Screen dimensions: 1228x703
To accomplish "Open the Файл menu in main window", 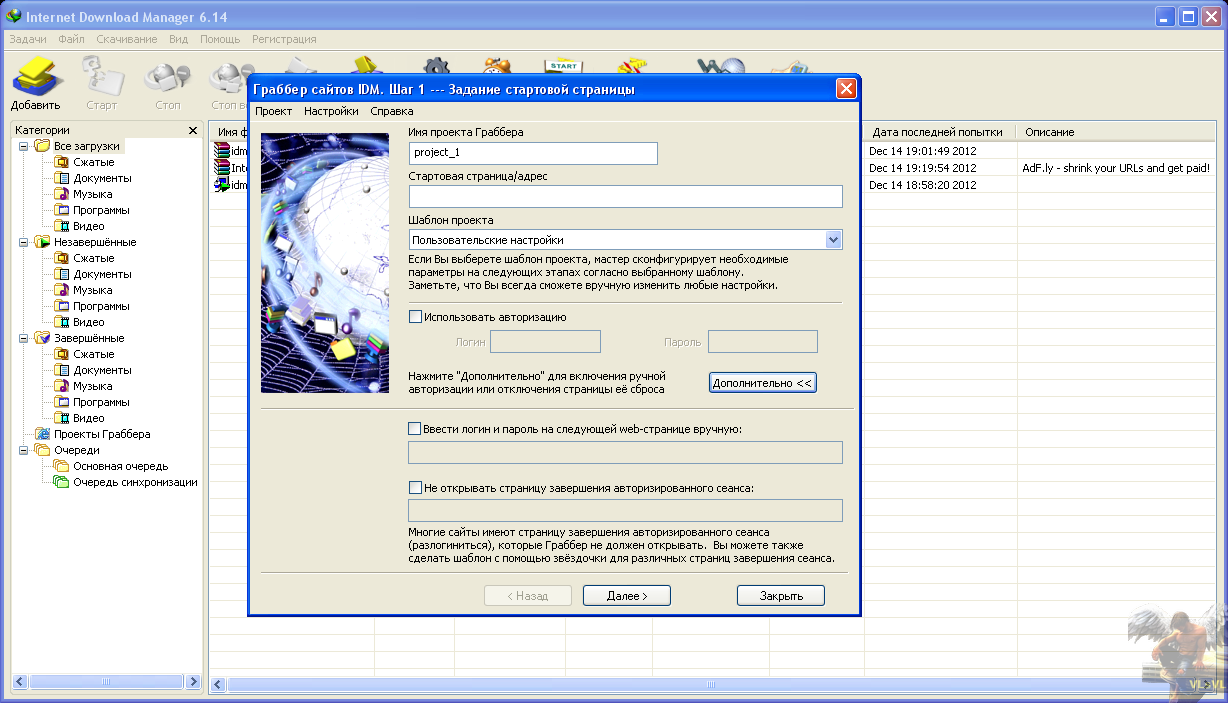I will (x=71, y=39).
